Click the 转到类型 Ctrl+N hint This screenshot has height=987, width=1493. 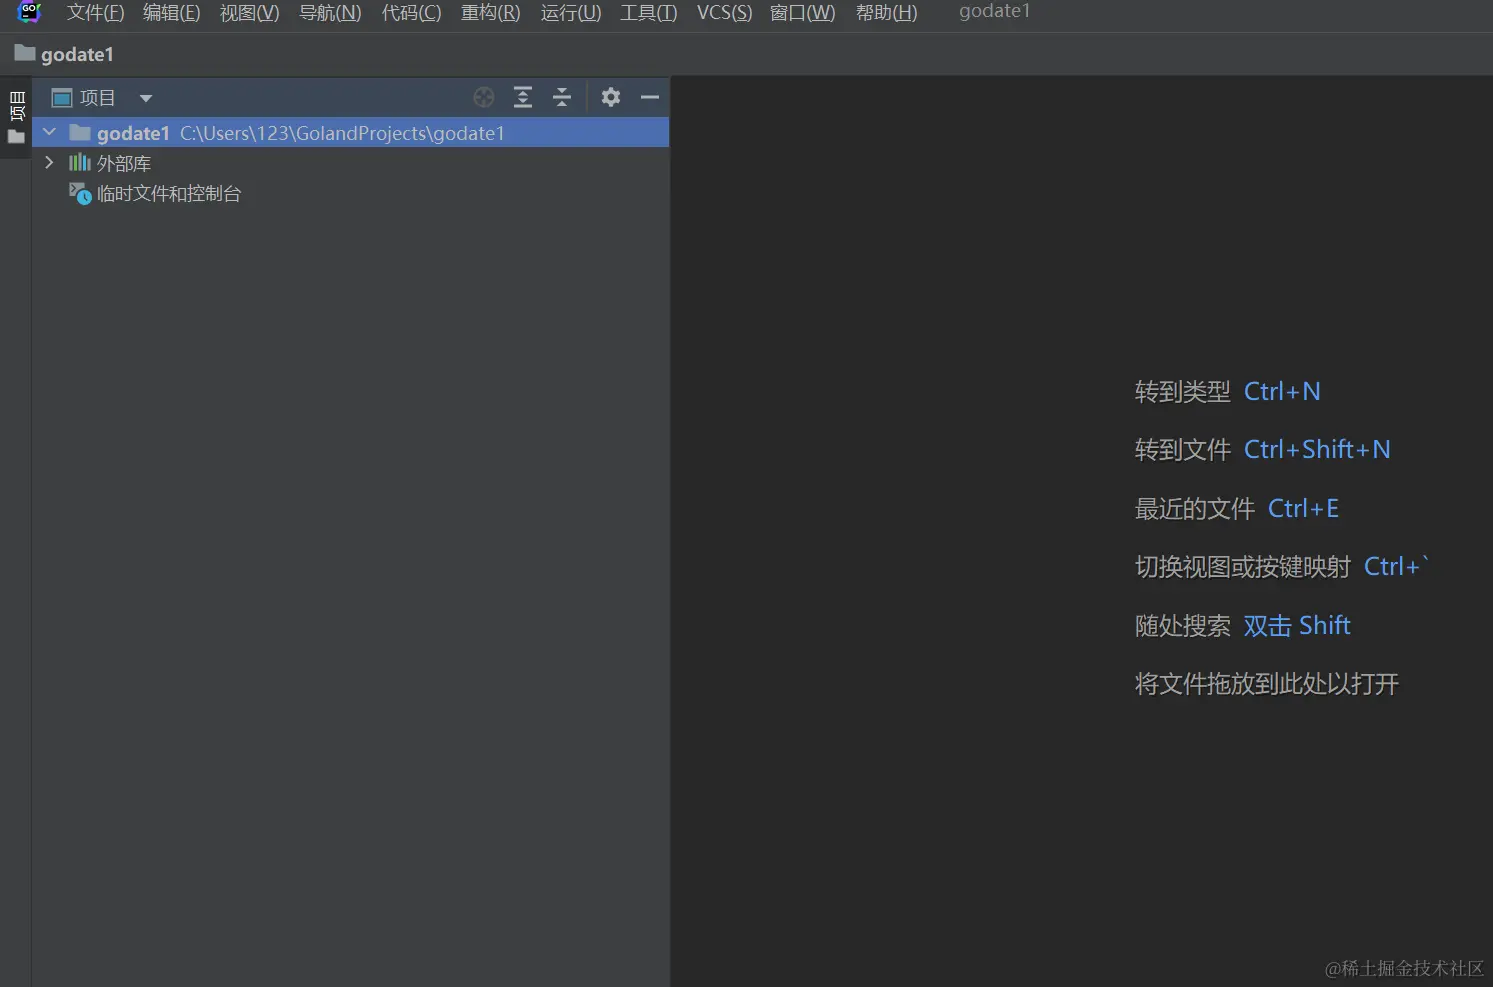click(1227, 391)
